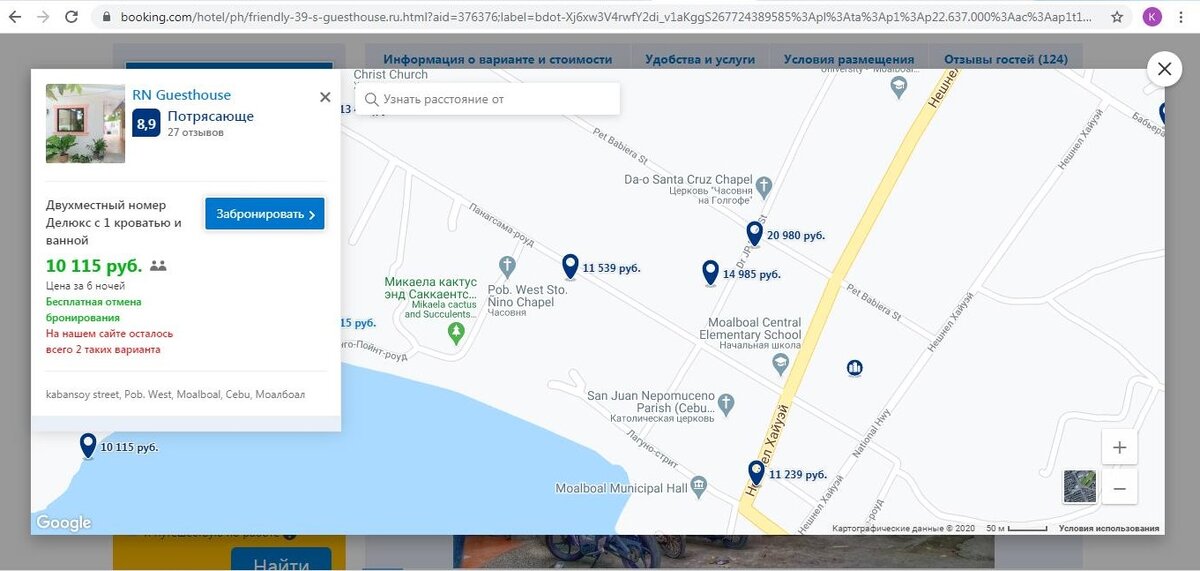Select the 14 985 руб. map pin
Viewport: 1200px width, 571px height.
pos(711,272)
